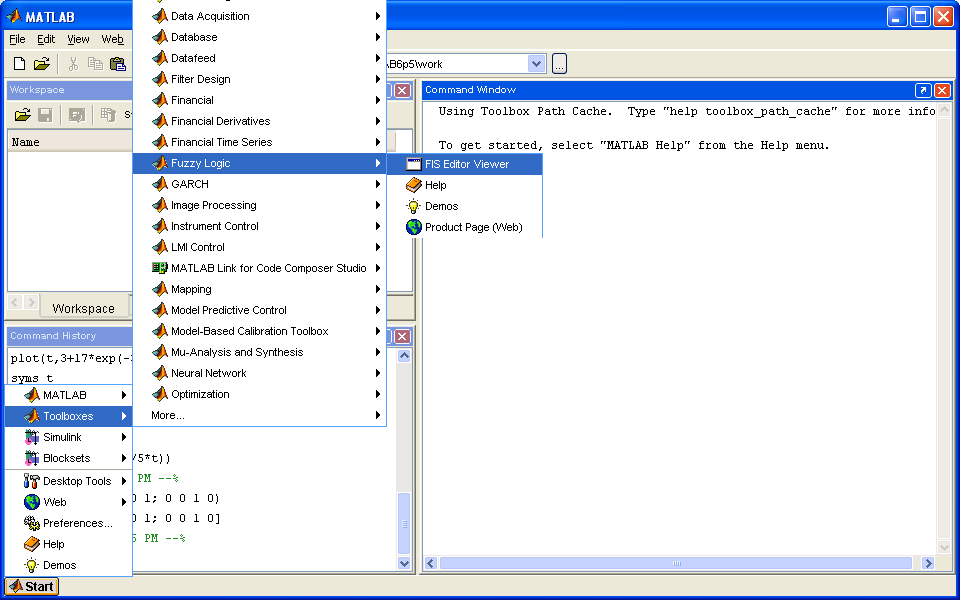Click Workspace tab strip left arrow
The height and width of the screenshot is (600, 960).
pyautogui.click(x=15, y=302)
